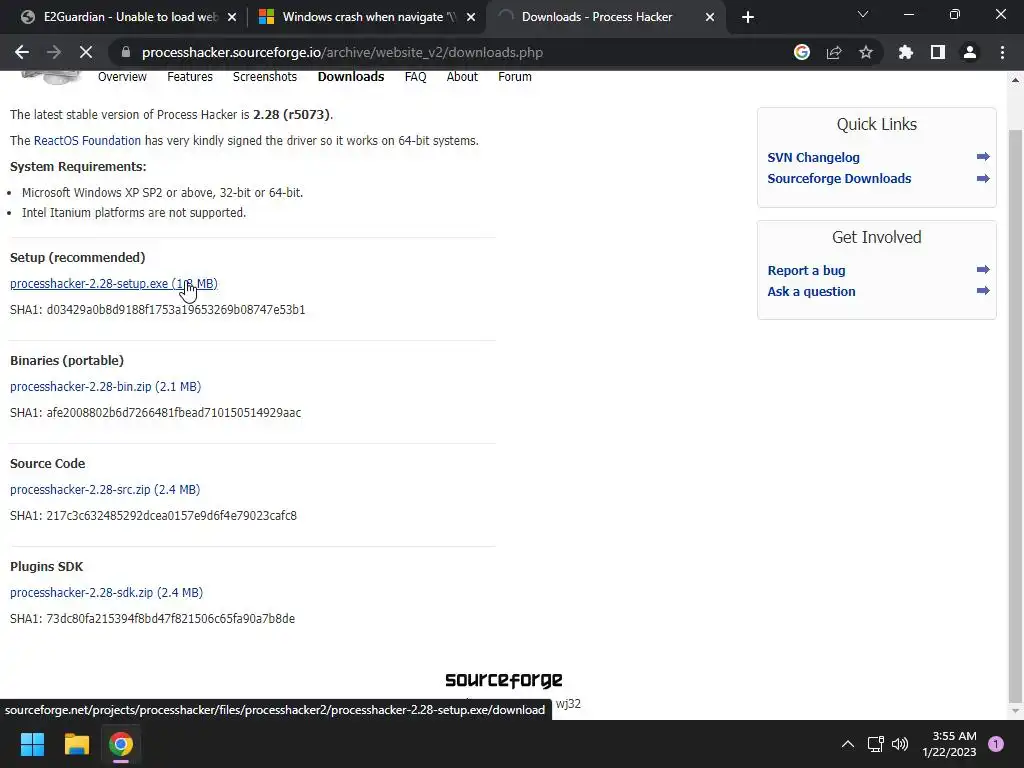The image size is (1024, 768).
Task: Close the Windows crash tab
Action: [471, 17]
